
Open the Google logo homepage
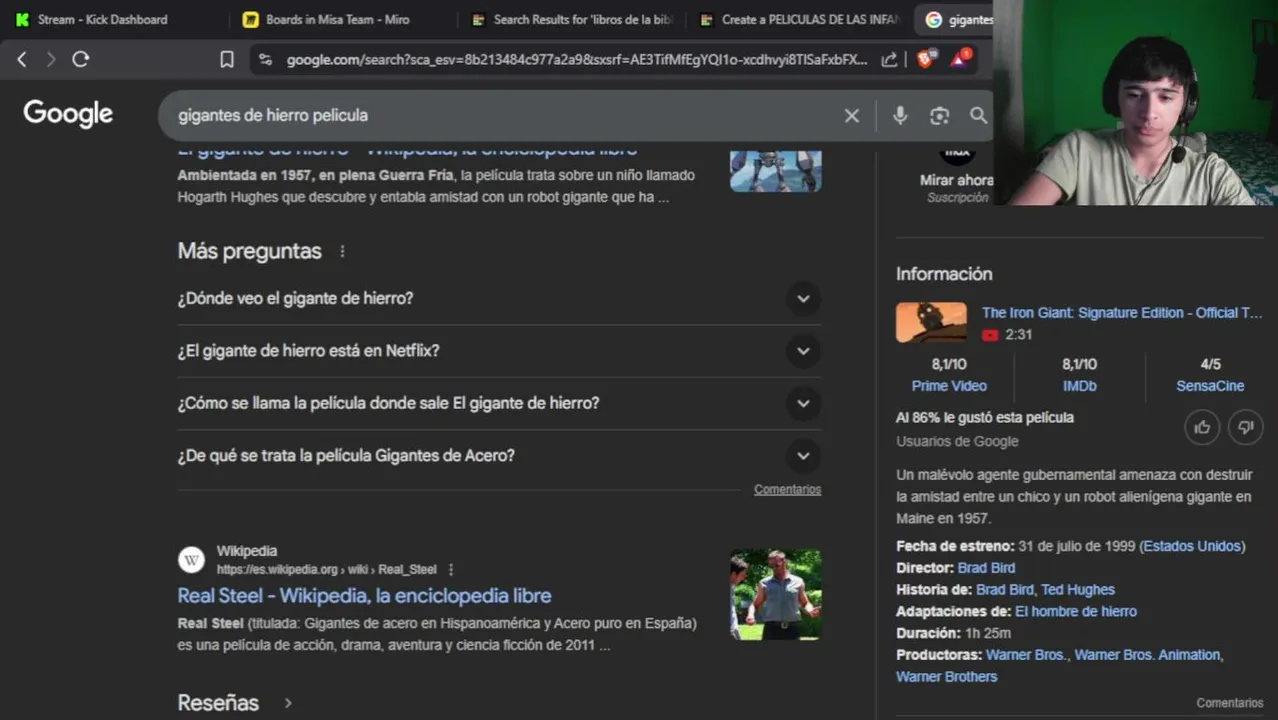[x=68, y=114]
